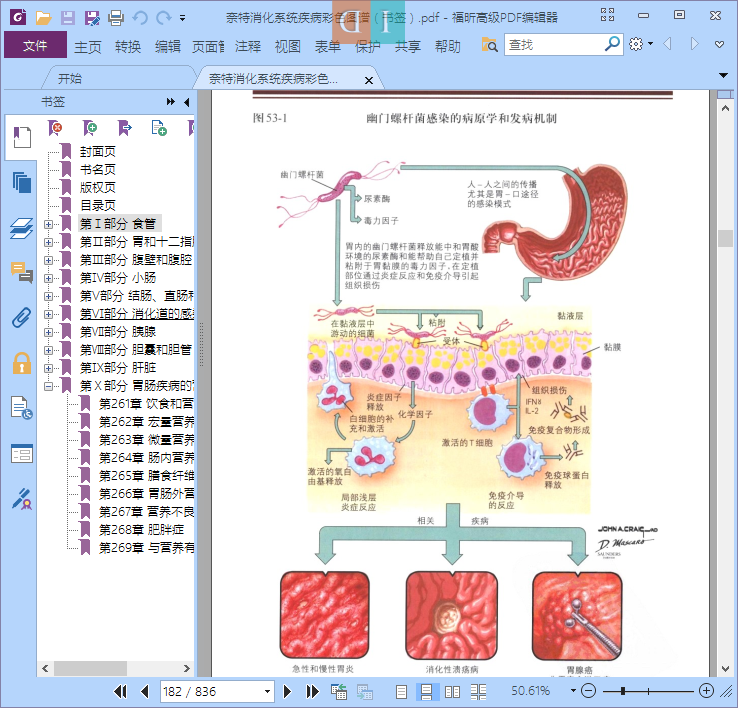Image resolution: width=738 pixels, height=708 pixels.
Task: Open the 表单 ribbon tab
Action: pyautogui.click(x=328, y=46)
